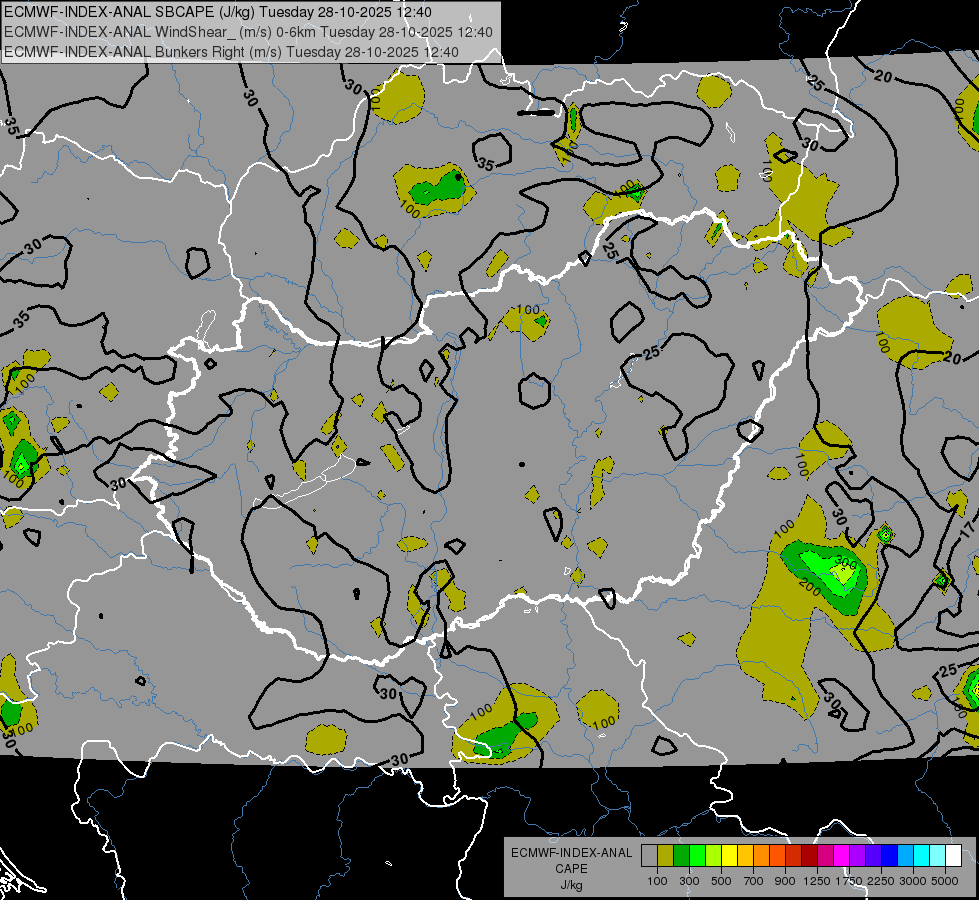Click the WindShear_ (m/s) 0-6km title line

point(248,32)
